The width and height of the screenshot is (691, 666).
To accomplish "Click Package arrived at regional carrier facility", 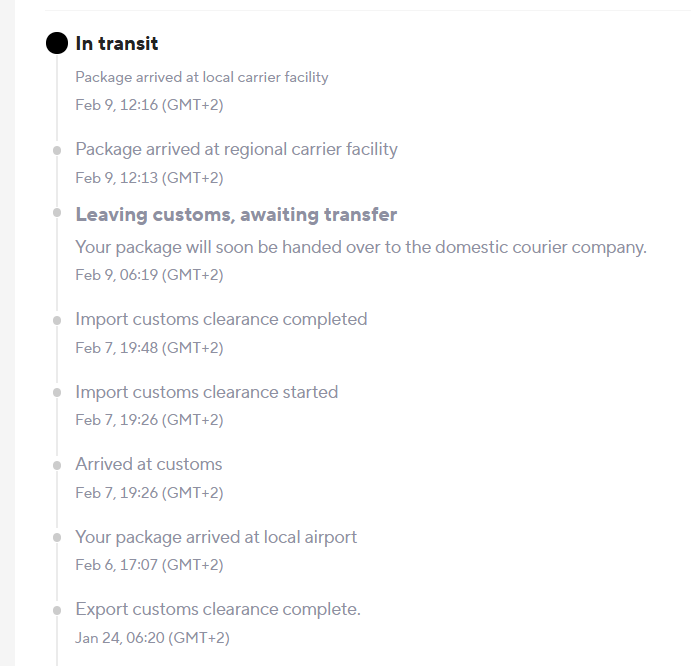I will 236,149.
